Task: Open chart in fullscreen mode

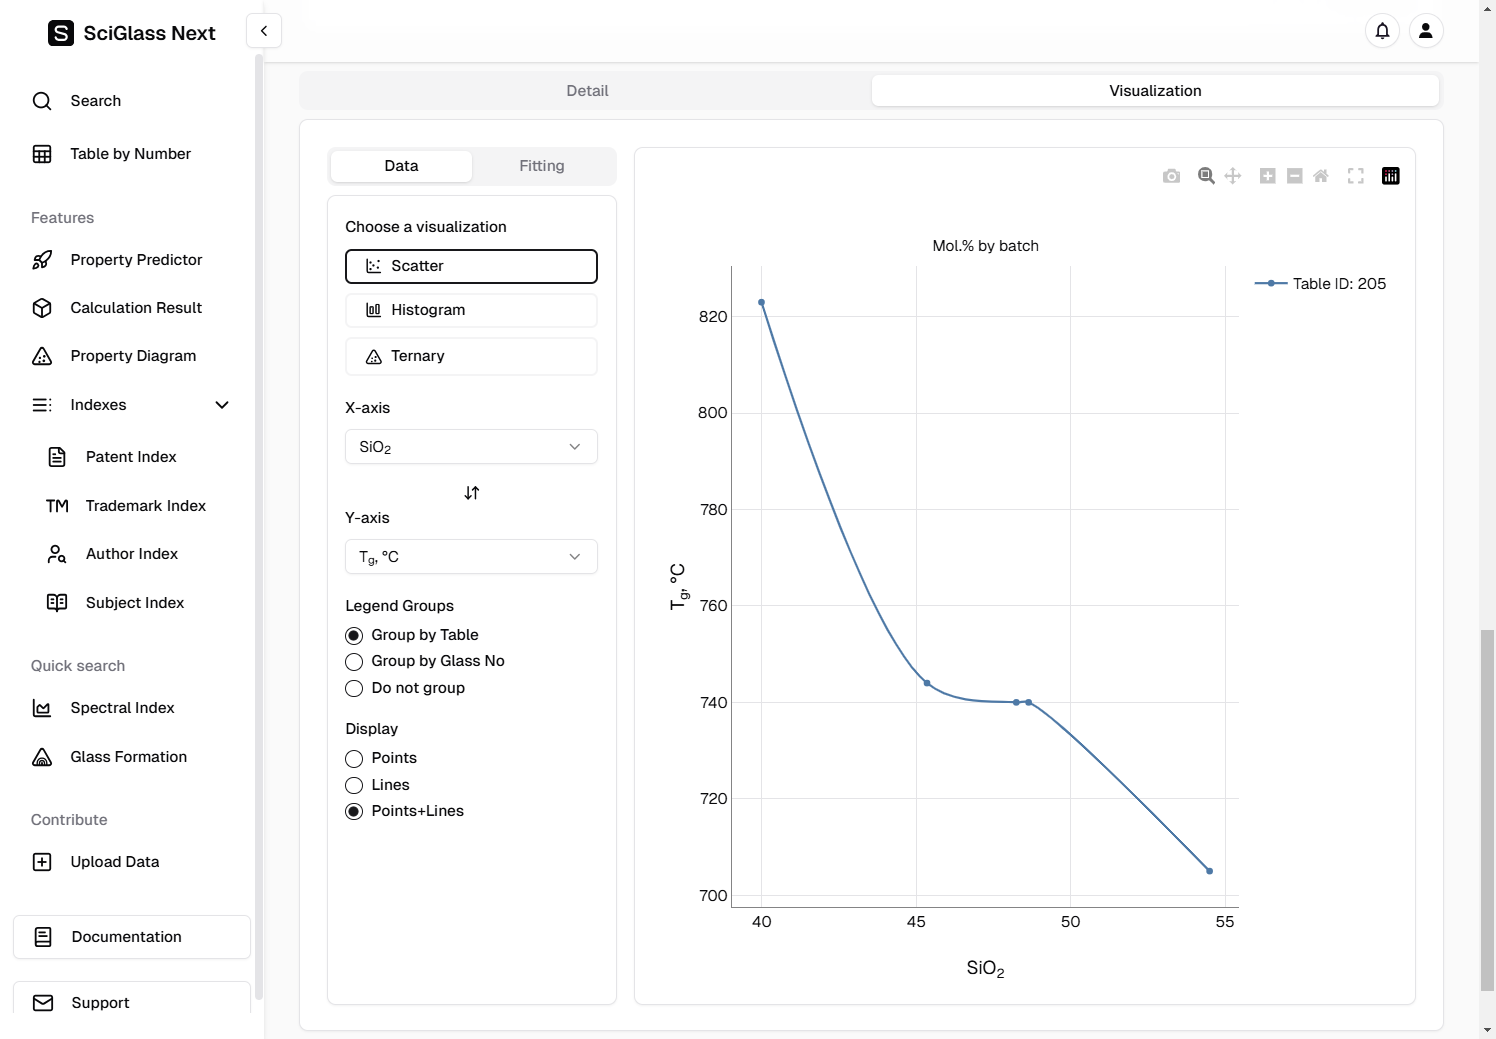Action: (x=1356, y=176)
